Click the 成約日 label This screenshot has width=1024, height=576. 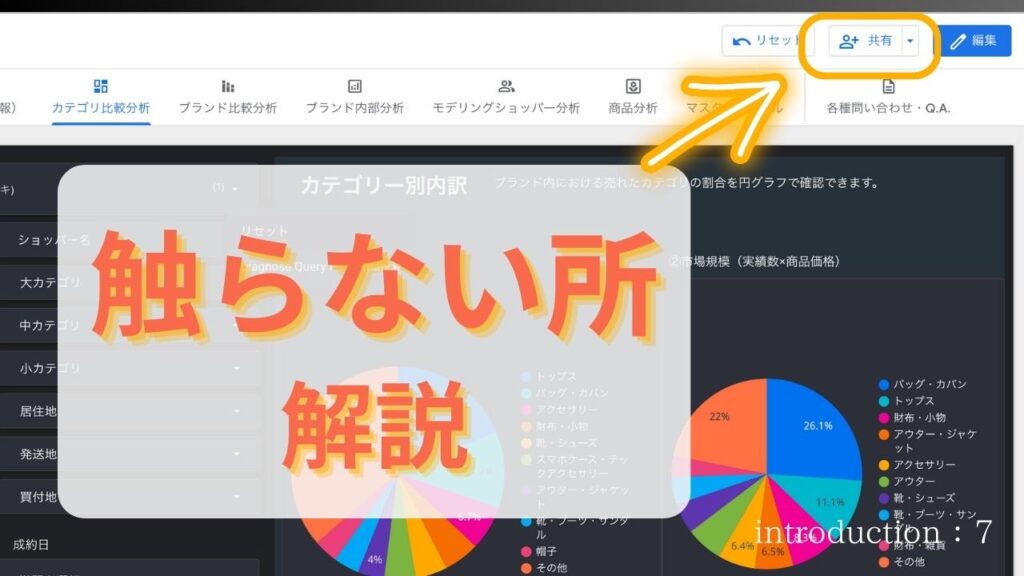coord(31,545)
